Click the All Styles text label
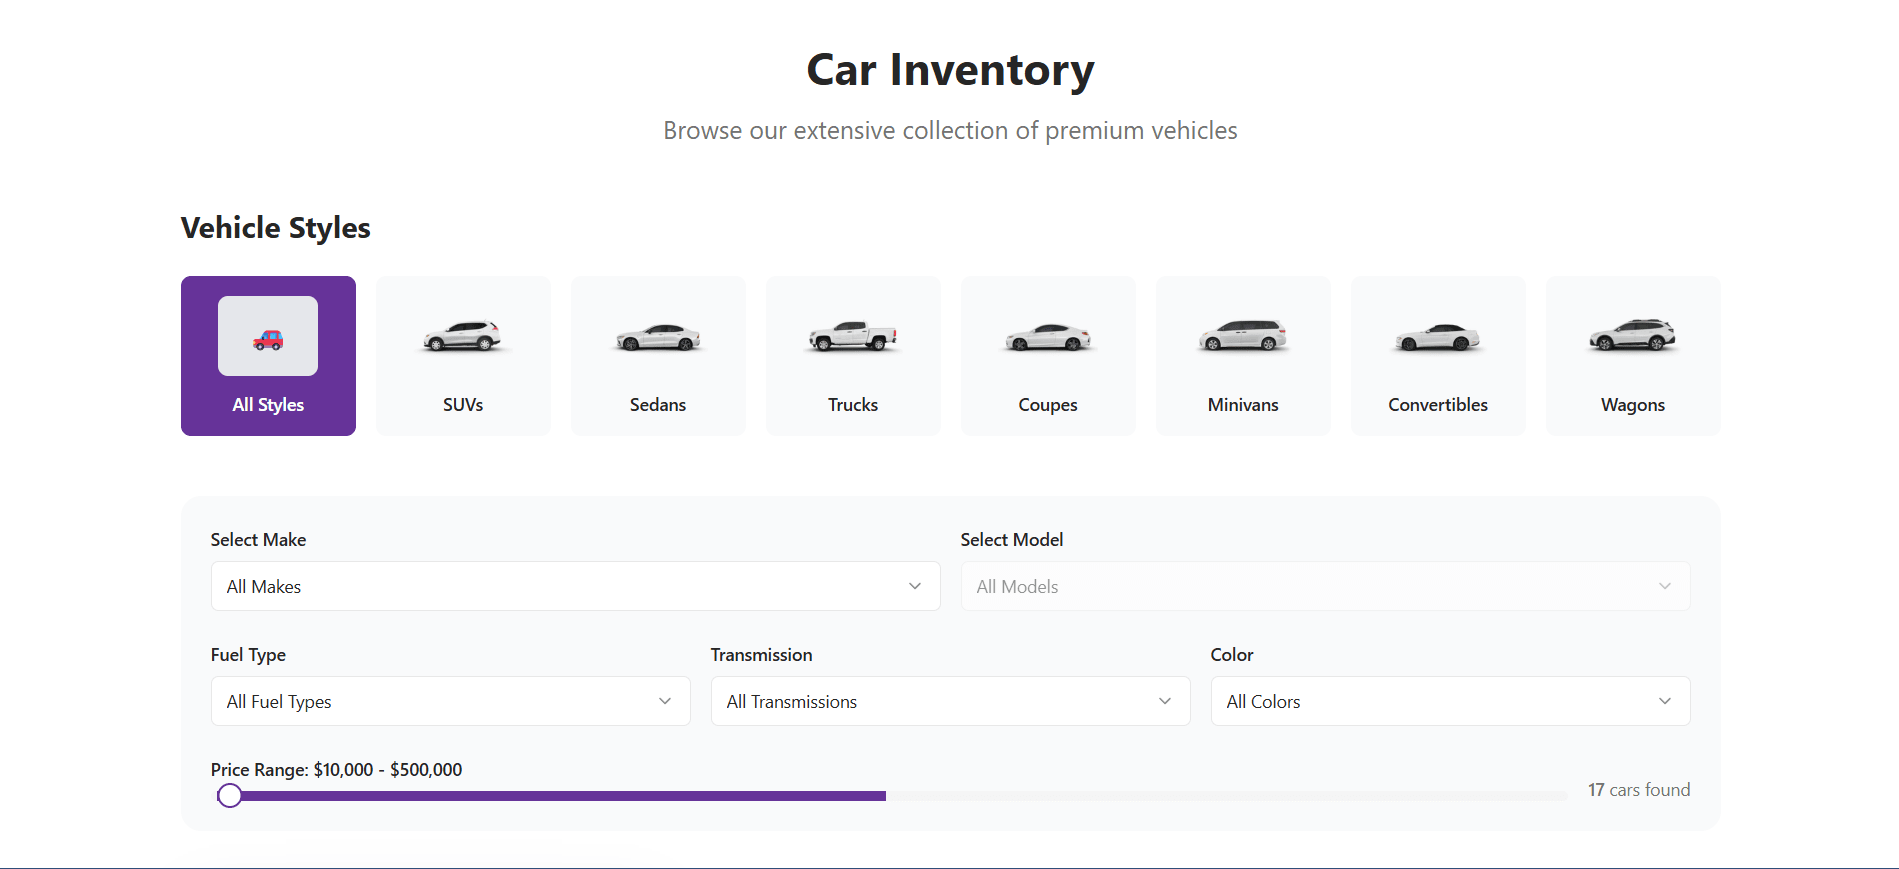This screenshot has width=1899, height=869. pyautogui.click(x=268, y=405)
